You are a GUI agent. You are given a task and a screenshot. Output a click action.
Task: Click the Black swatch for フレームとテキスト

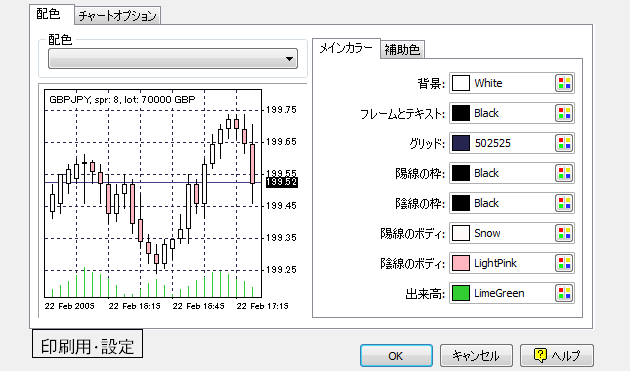point(461,113)
